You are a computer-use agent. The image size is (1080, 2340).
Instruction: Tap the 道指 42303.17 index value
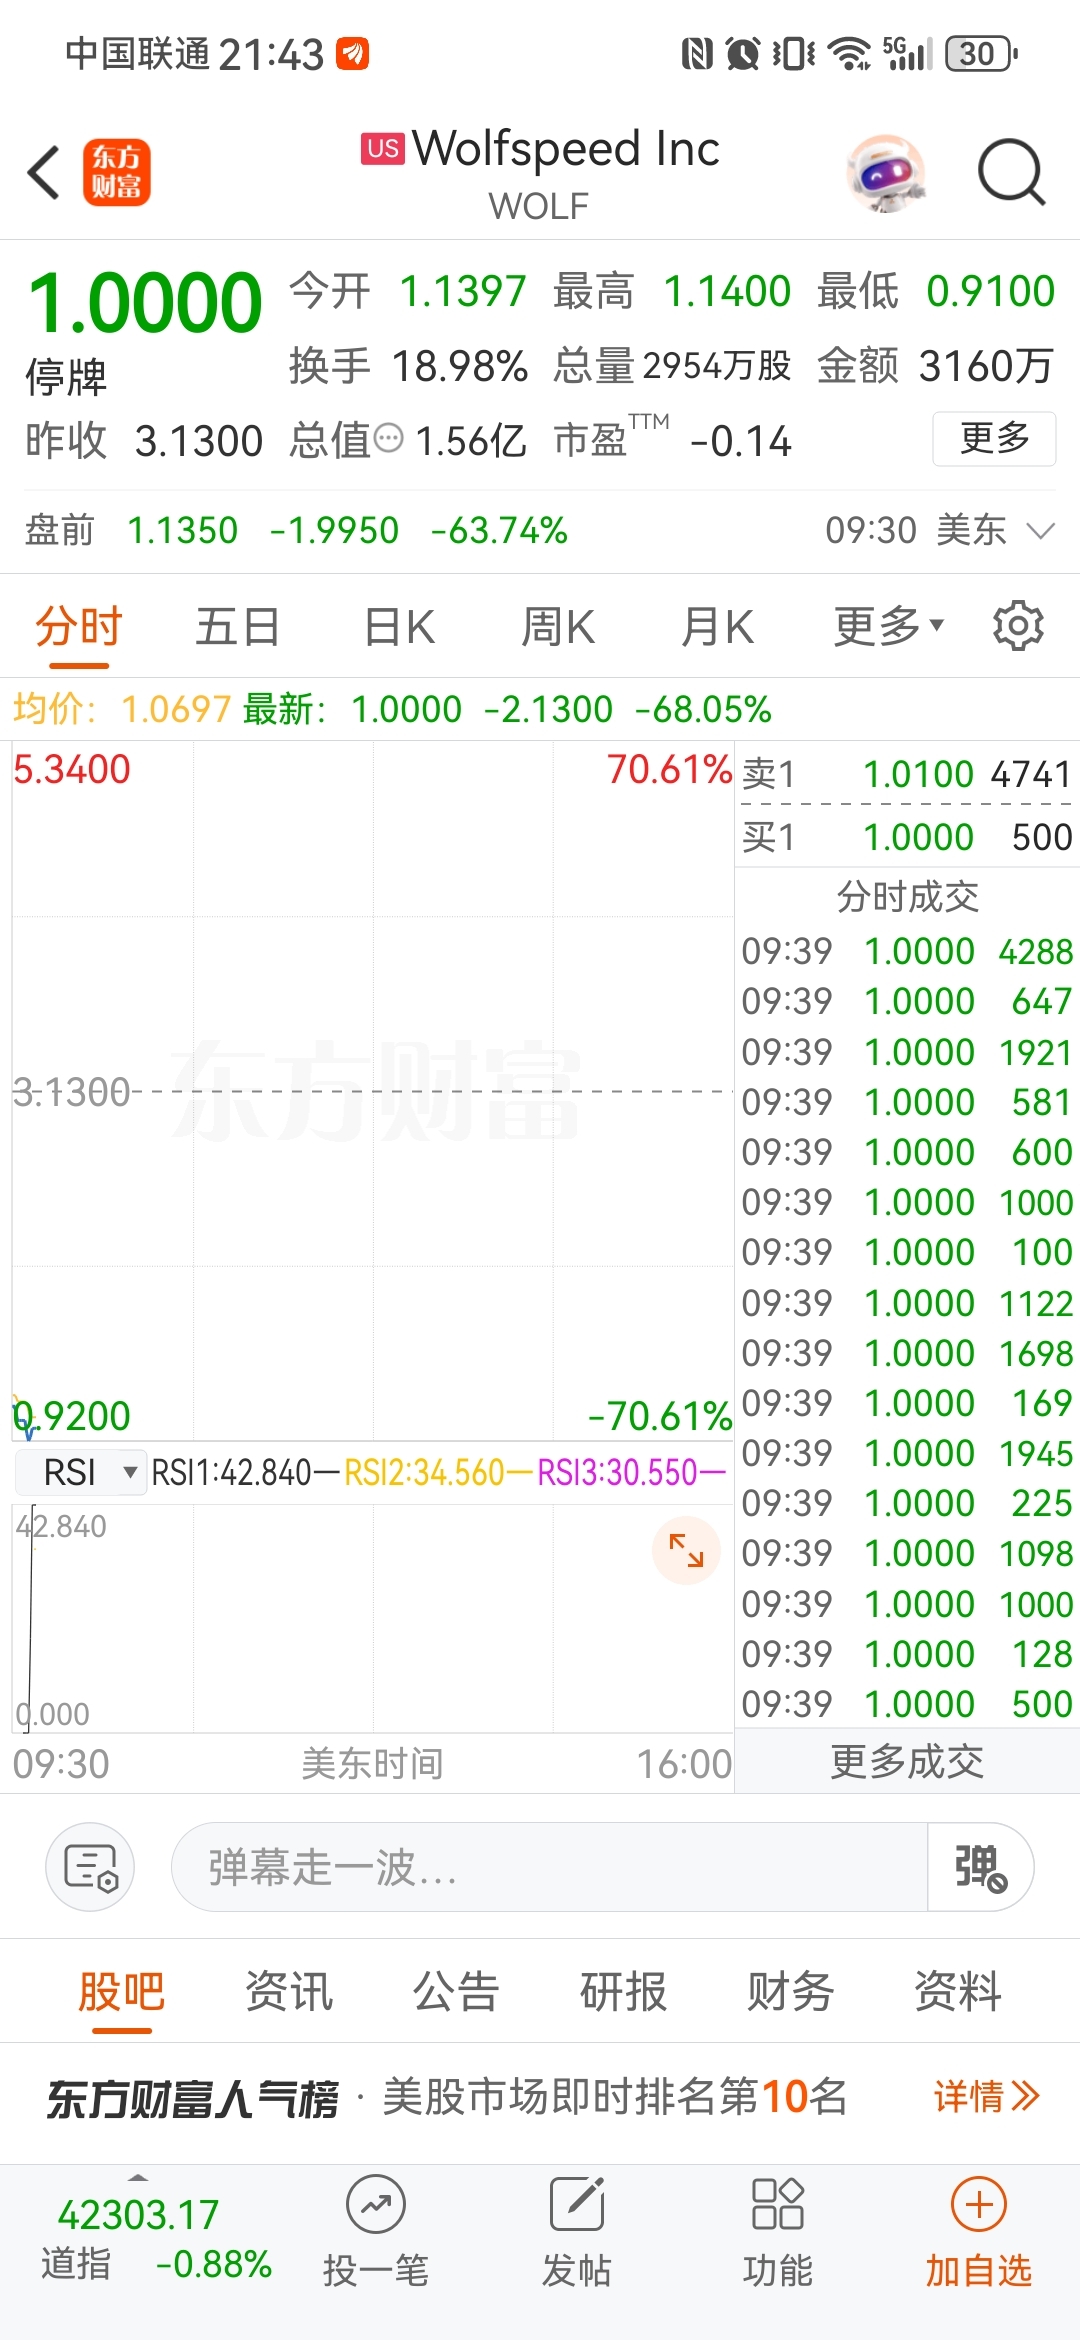138,2215
